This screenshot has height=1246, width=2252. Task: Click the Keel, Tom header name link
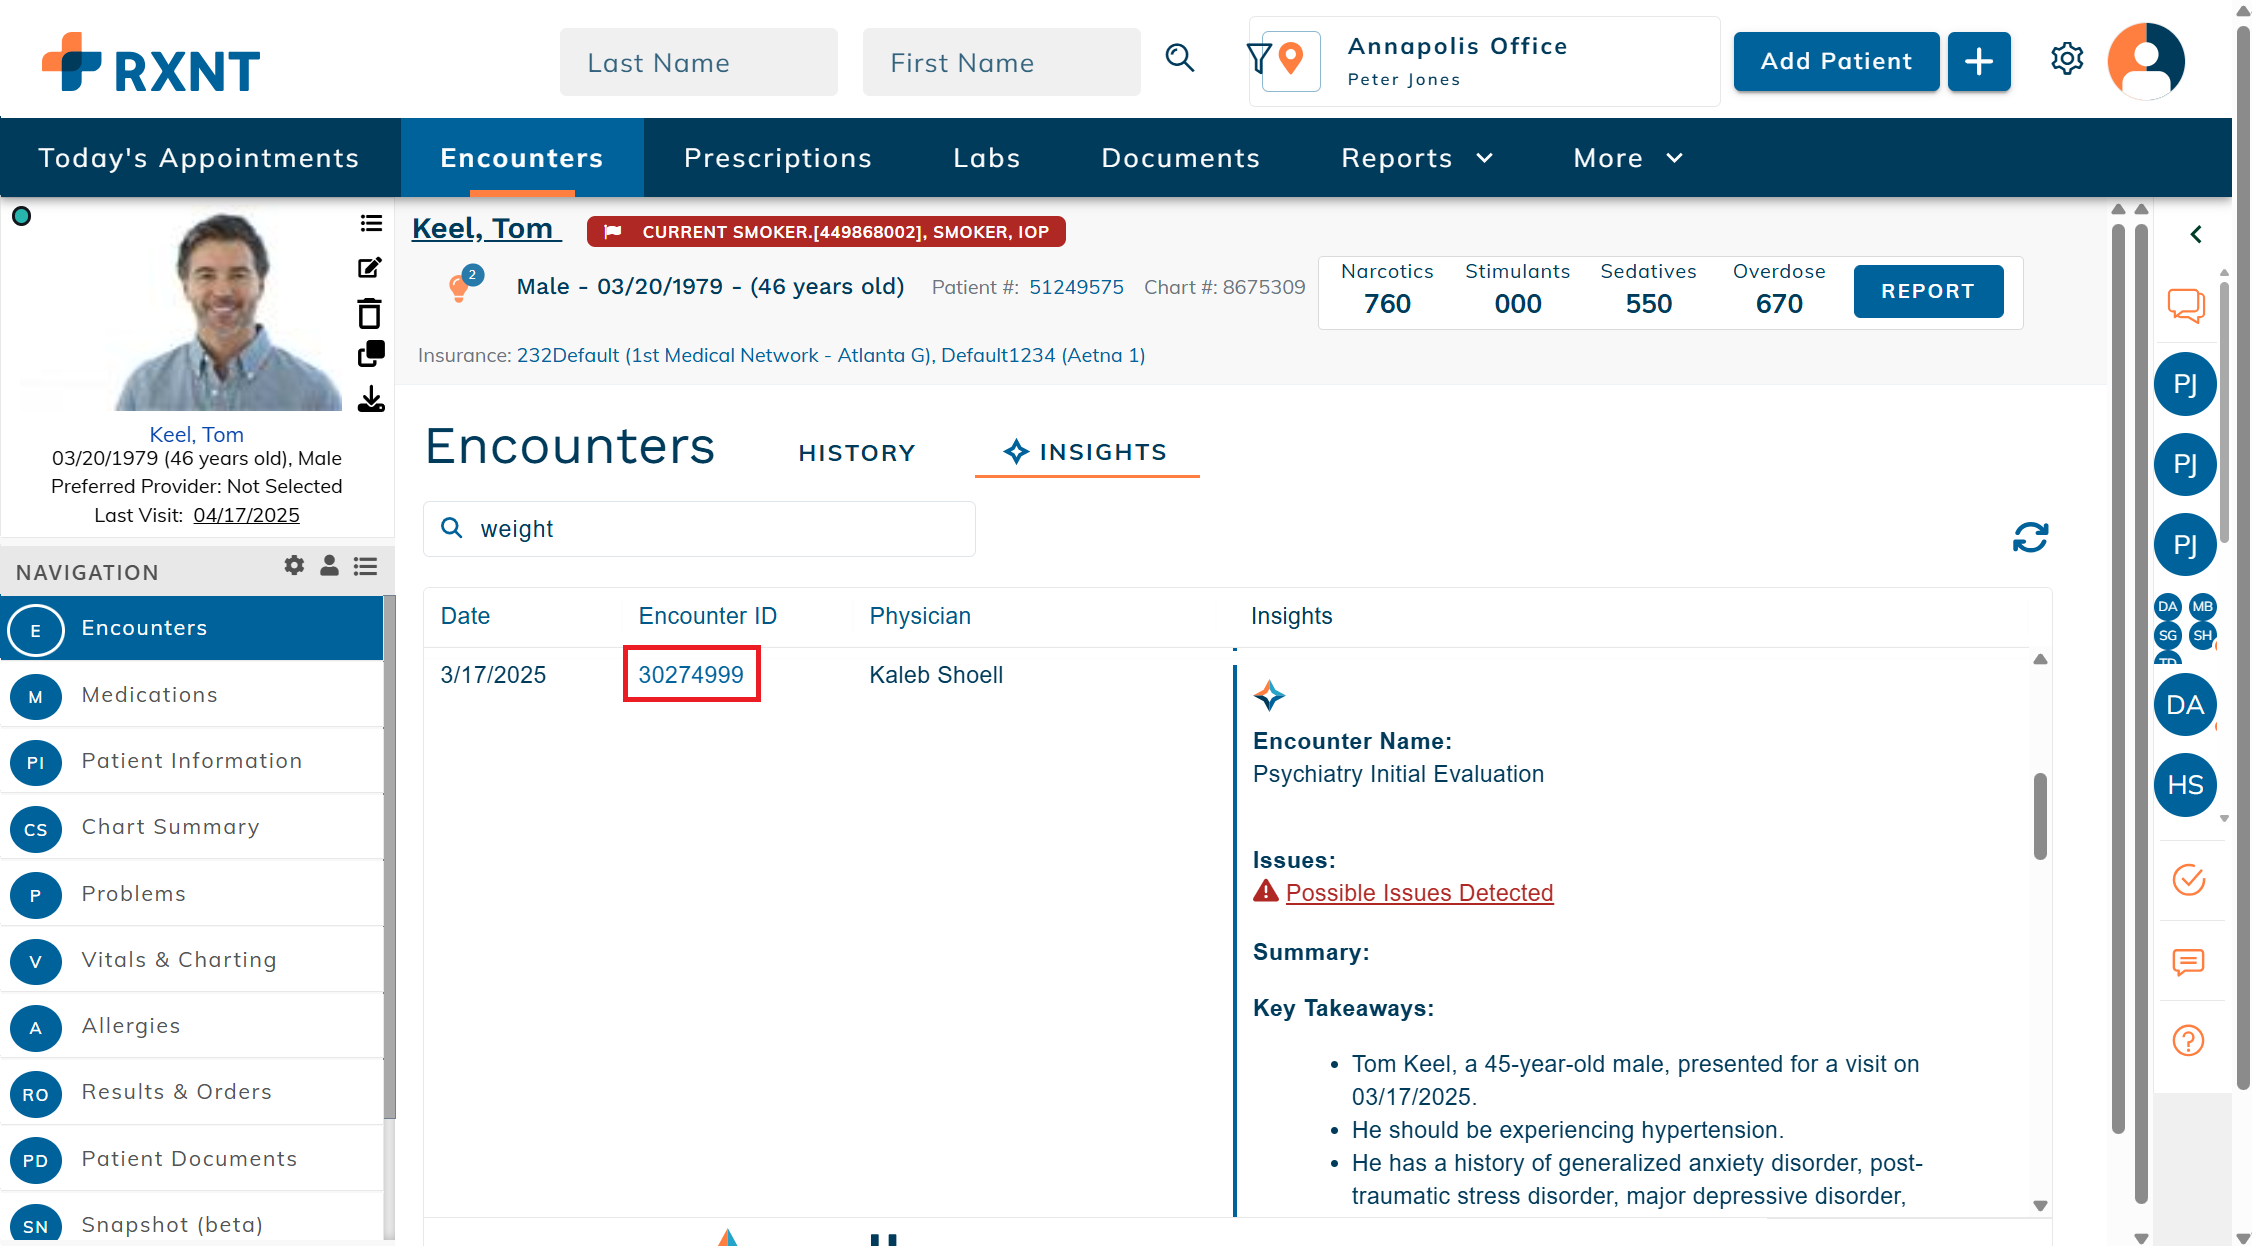(x=486, y=229)
